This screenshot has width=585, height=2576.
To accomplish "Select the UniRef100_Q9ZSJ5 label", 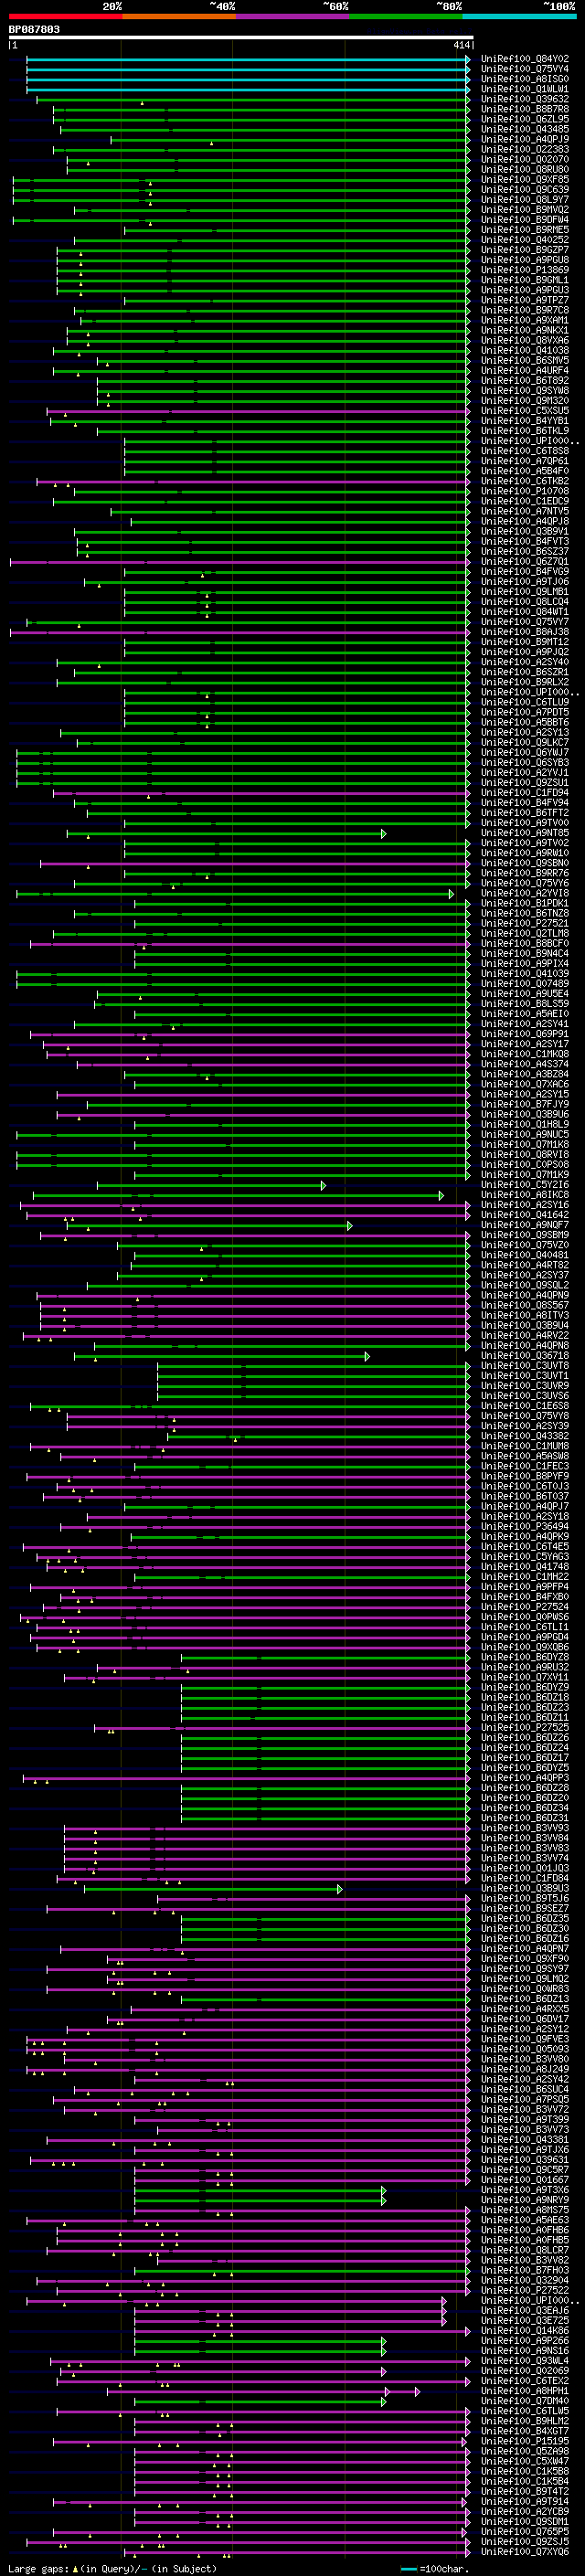I will [524, 2542].
